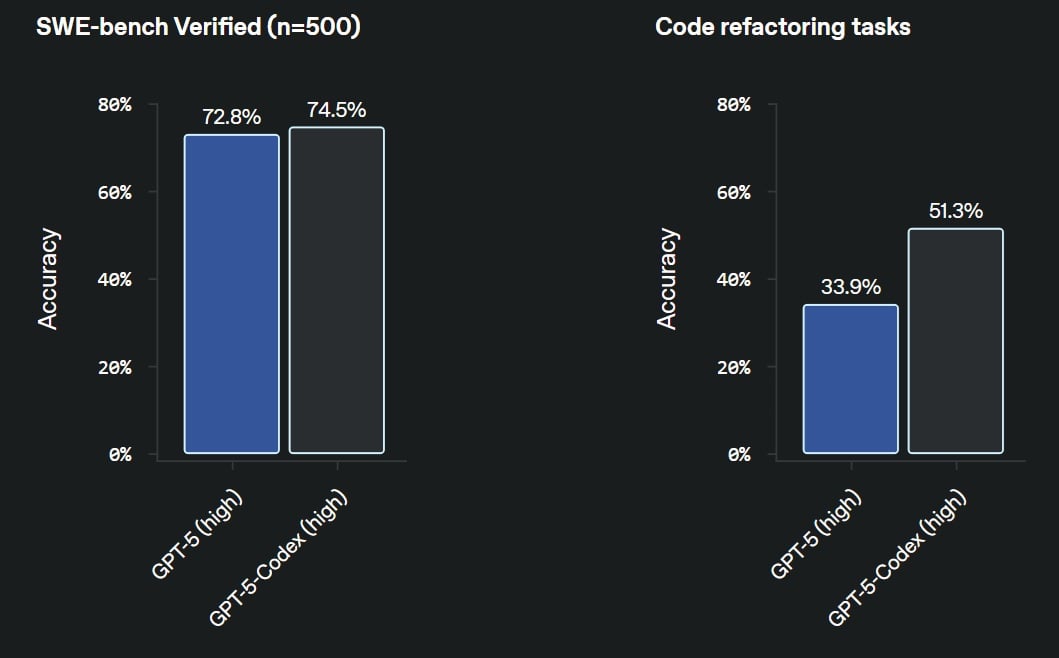
Task: Click the Accuracy axis title of SWE-bench chart
Action: tap(48, 278)
